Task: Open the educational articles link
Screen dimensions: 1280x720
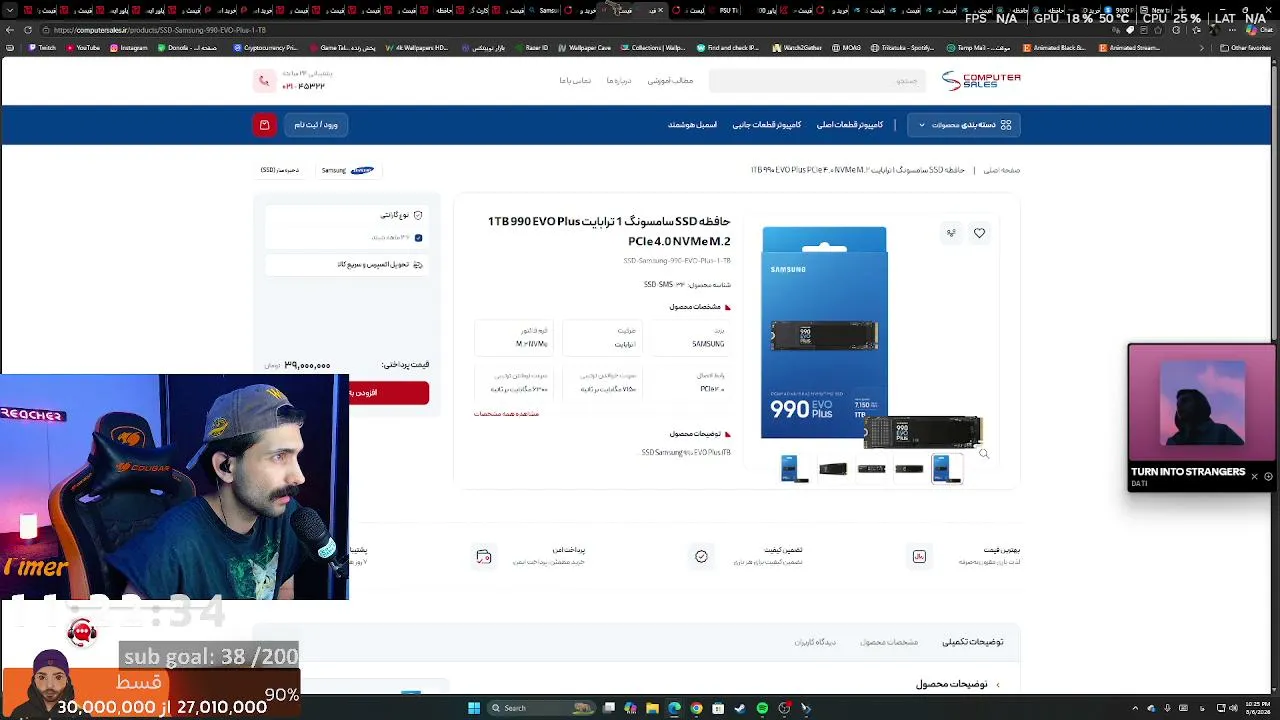Action: (670, 81)
